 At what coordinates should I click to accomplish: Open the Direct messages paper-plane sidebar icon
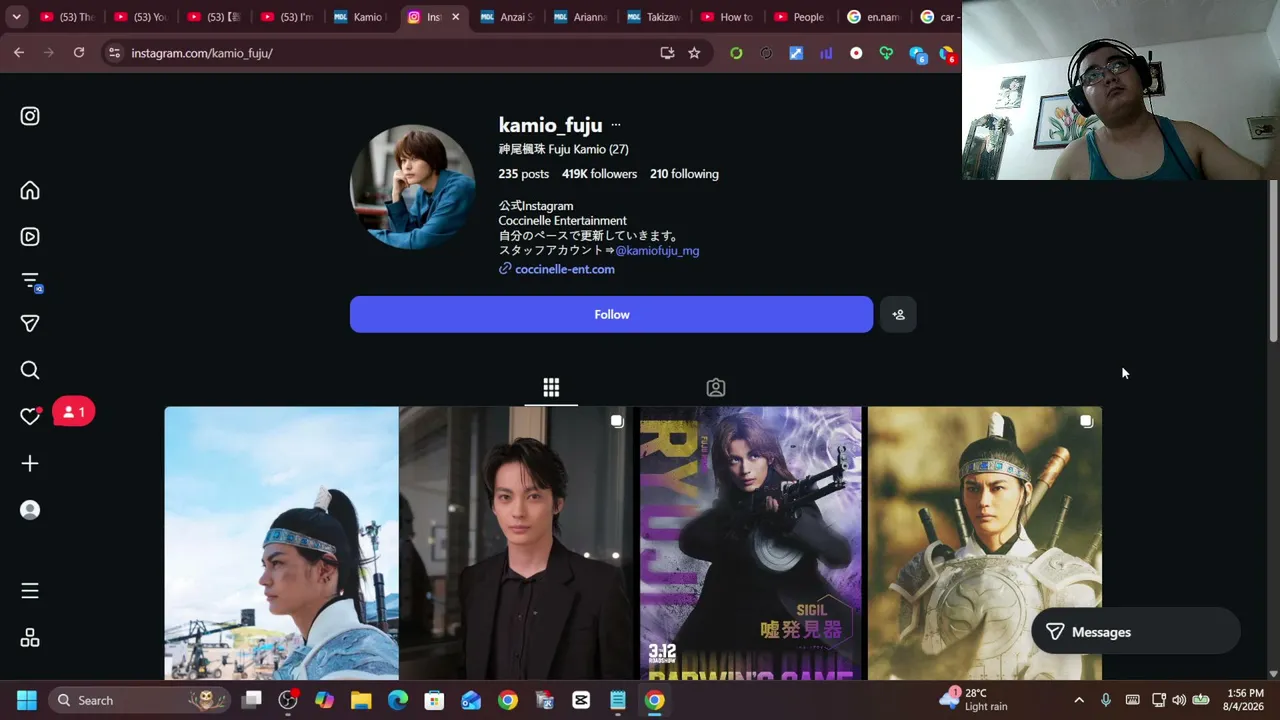pos(30,323)
